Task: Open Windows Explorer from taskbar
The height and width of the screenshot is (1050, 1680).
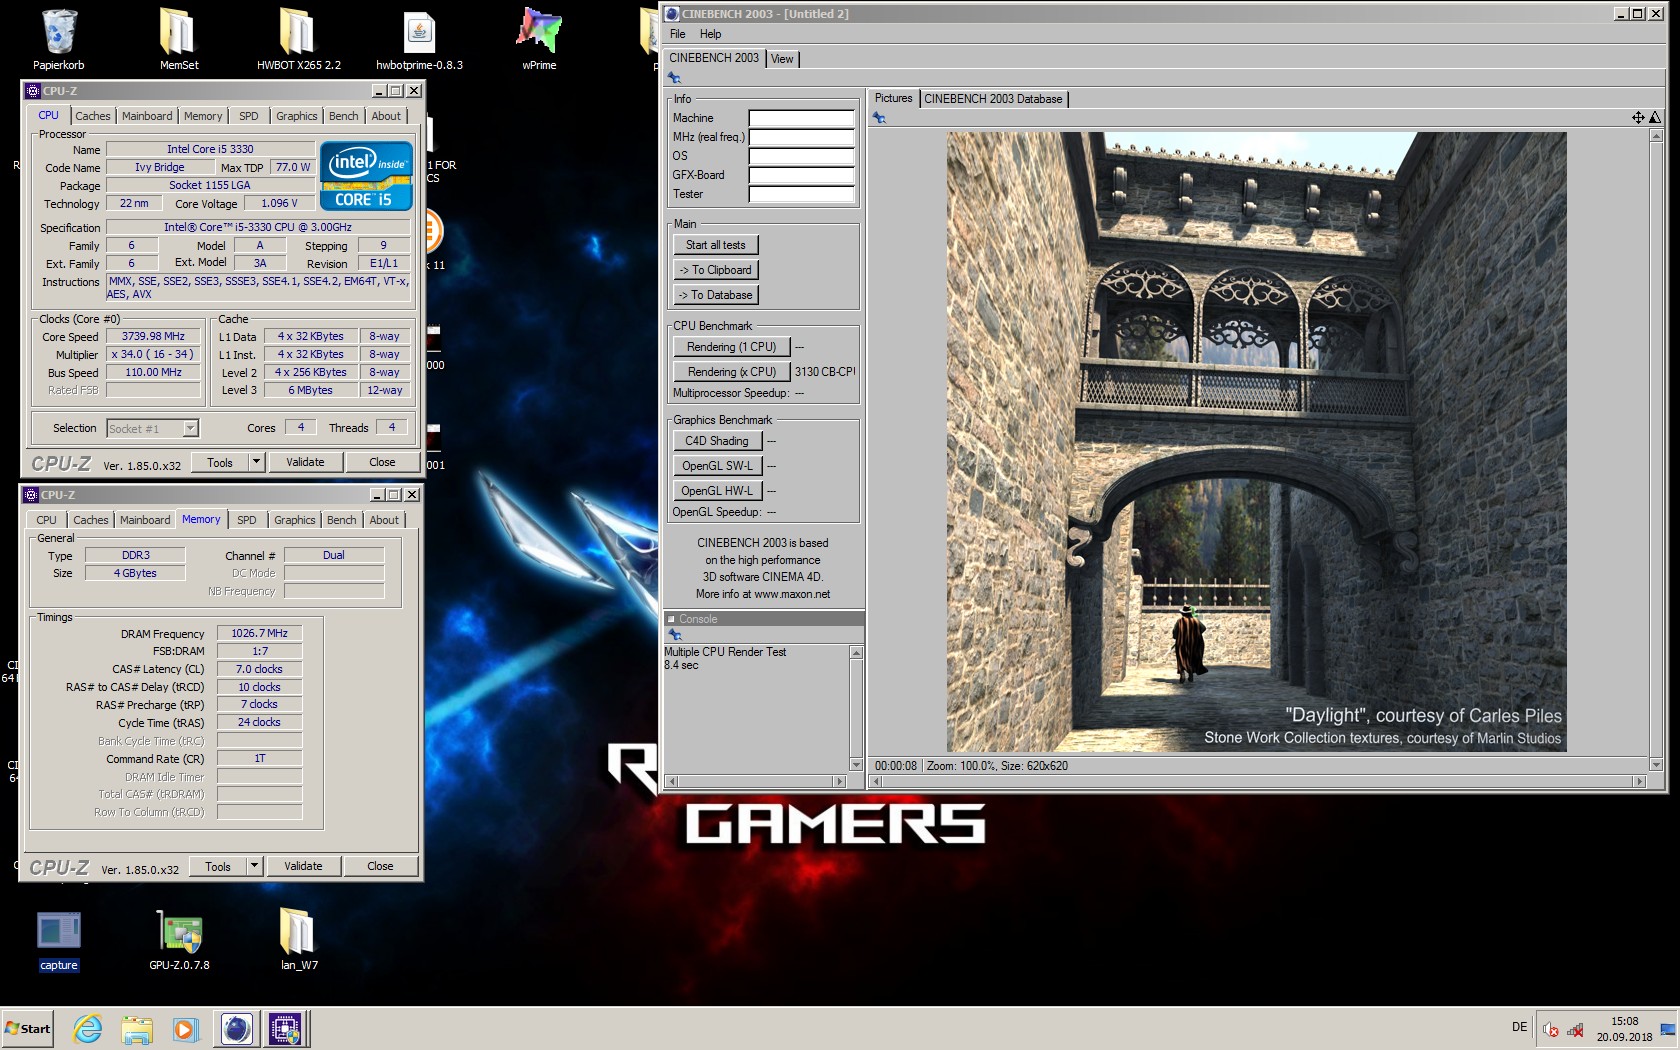Action: click(x=137, y=1029)
